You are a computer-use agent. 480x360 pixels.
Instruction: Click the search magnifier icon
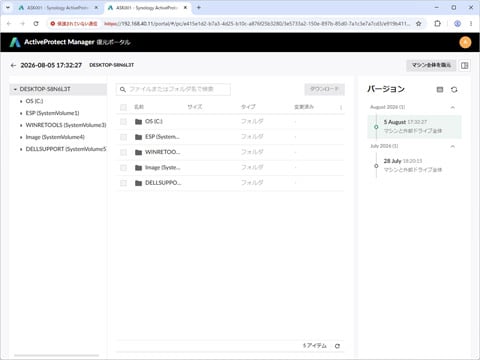pos(123,89)
